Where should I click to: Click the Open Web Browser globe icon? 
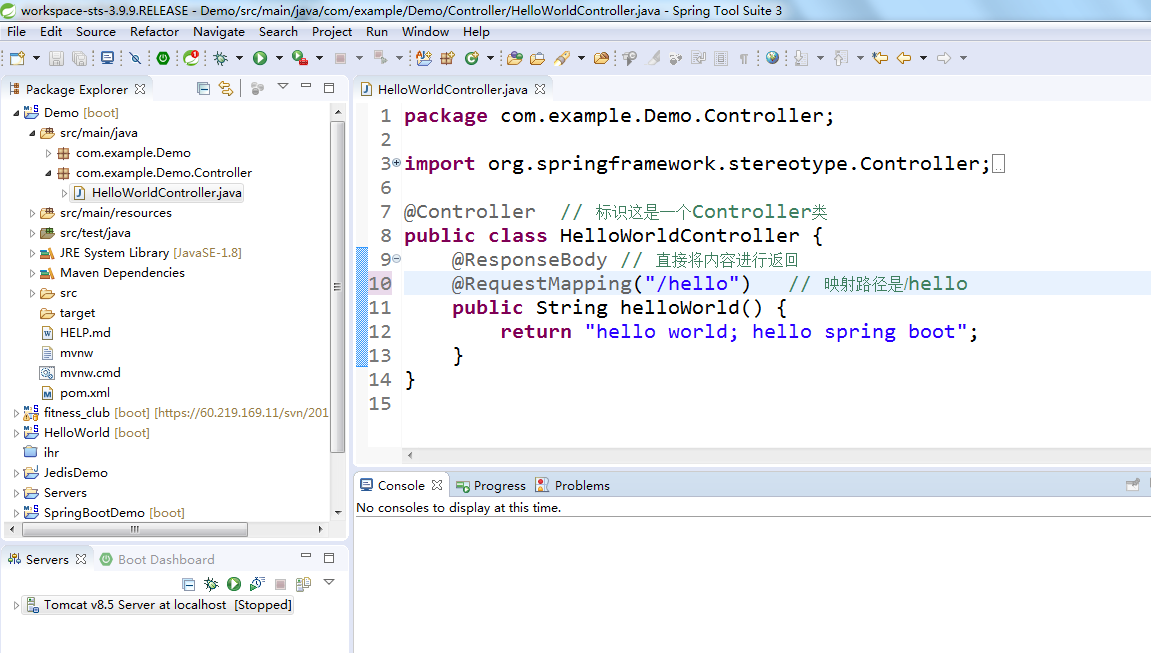[772, 58]
